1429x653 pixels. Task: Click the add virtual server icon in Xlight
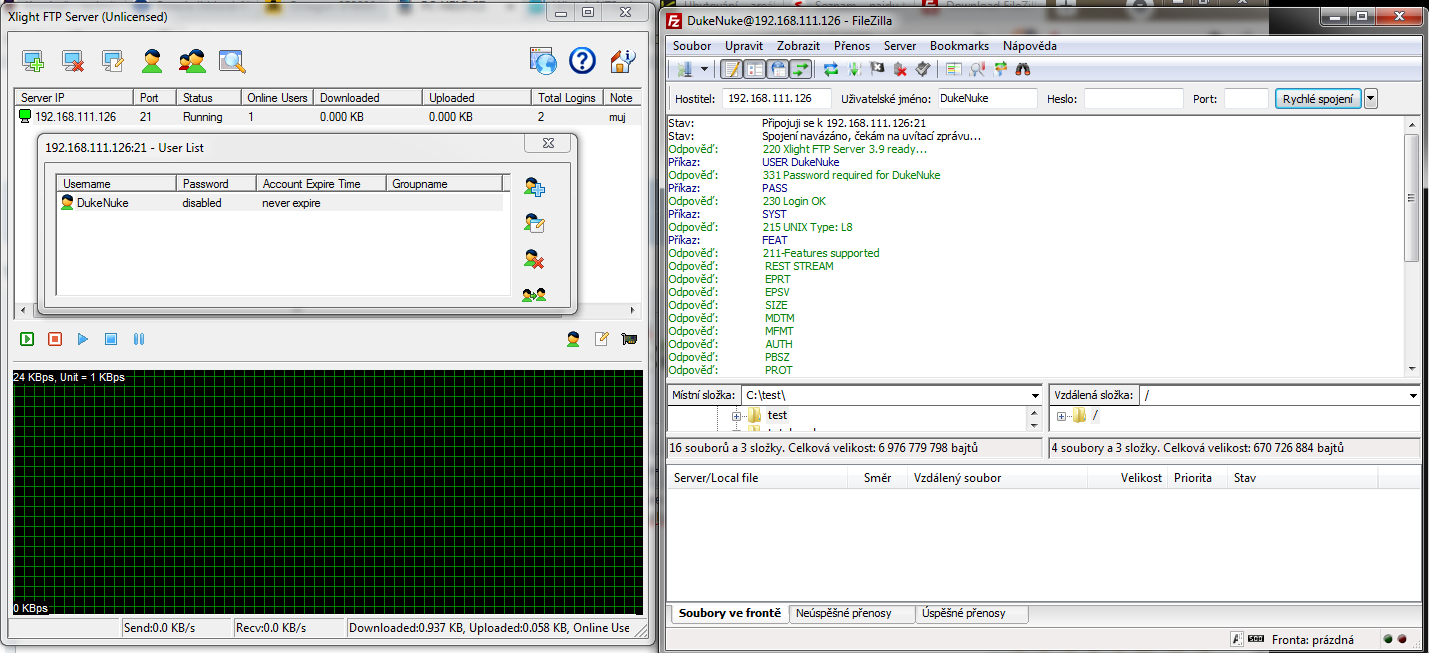33,62
